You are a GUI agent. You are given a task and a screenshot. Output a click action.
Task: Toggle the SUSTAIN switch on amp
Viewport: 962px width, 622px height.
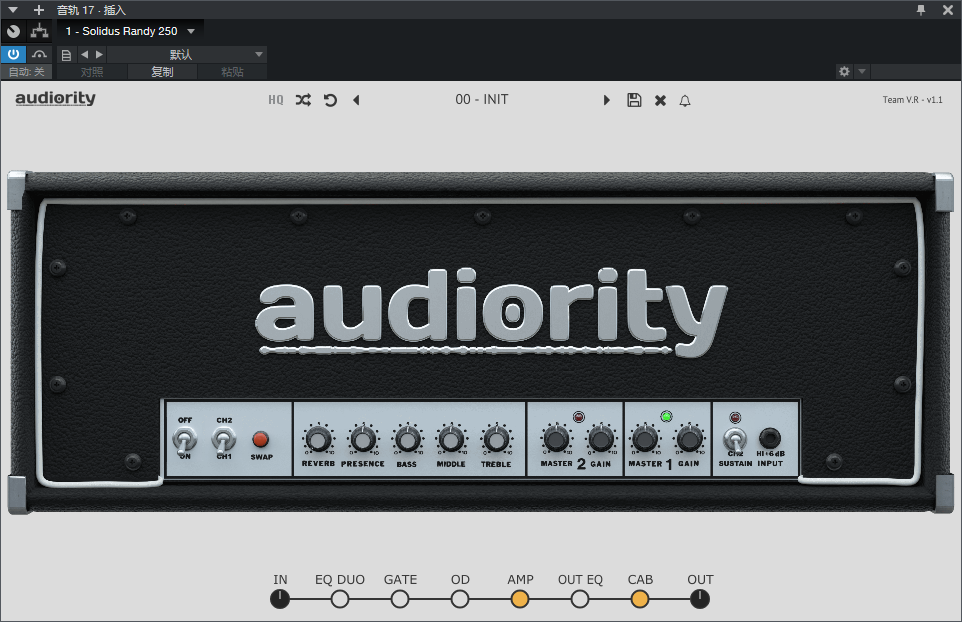pos(735,440)
